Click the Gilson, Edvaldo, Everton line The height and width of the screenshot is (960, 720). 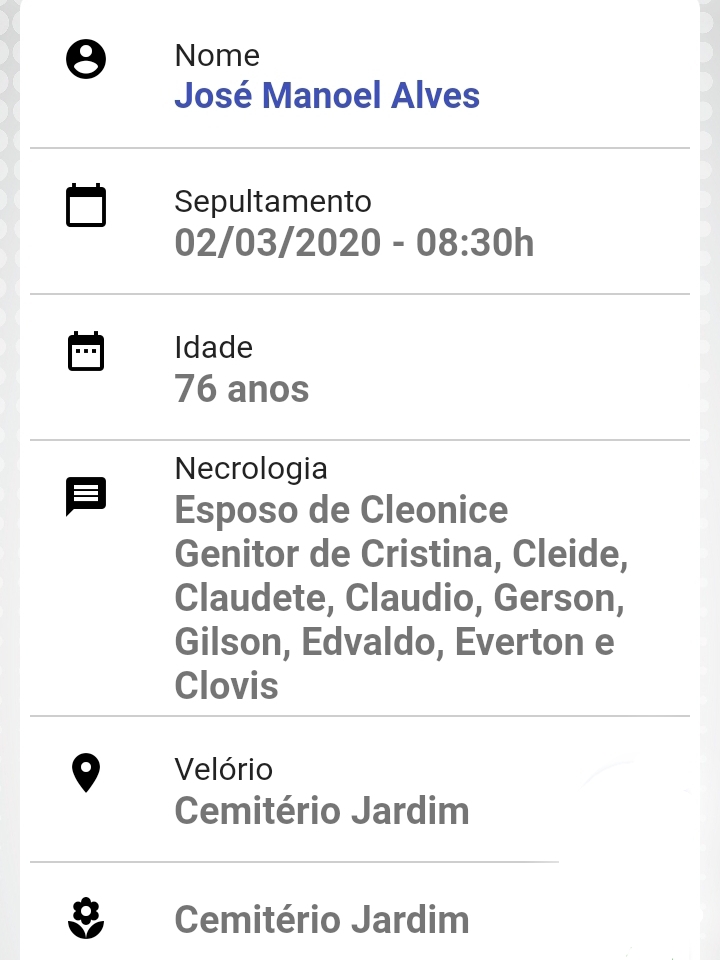(394, 642)
